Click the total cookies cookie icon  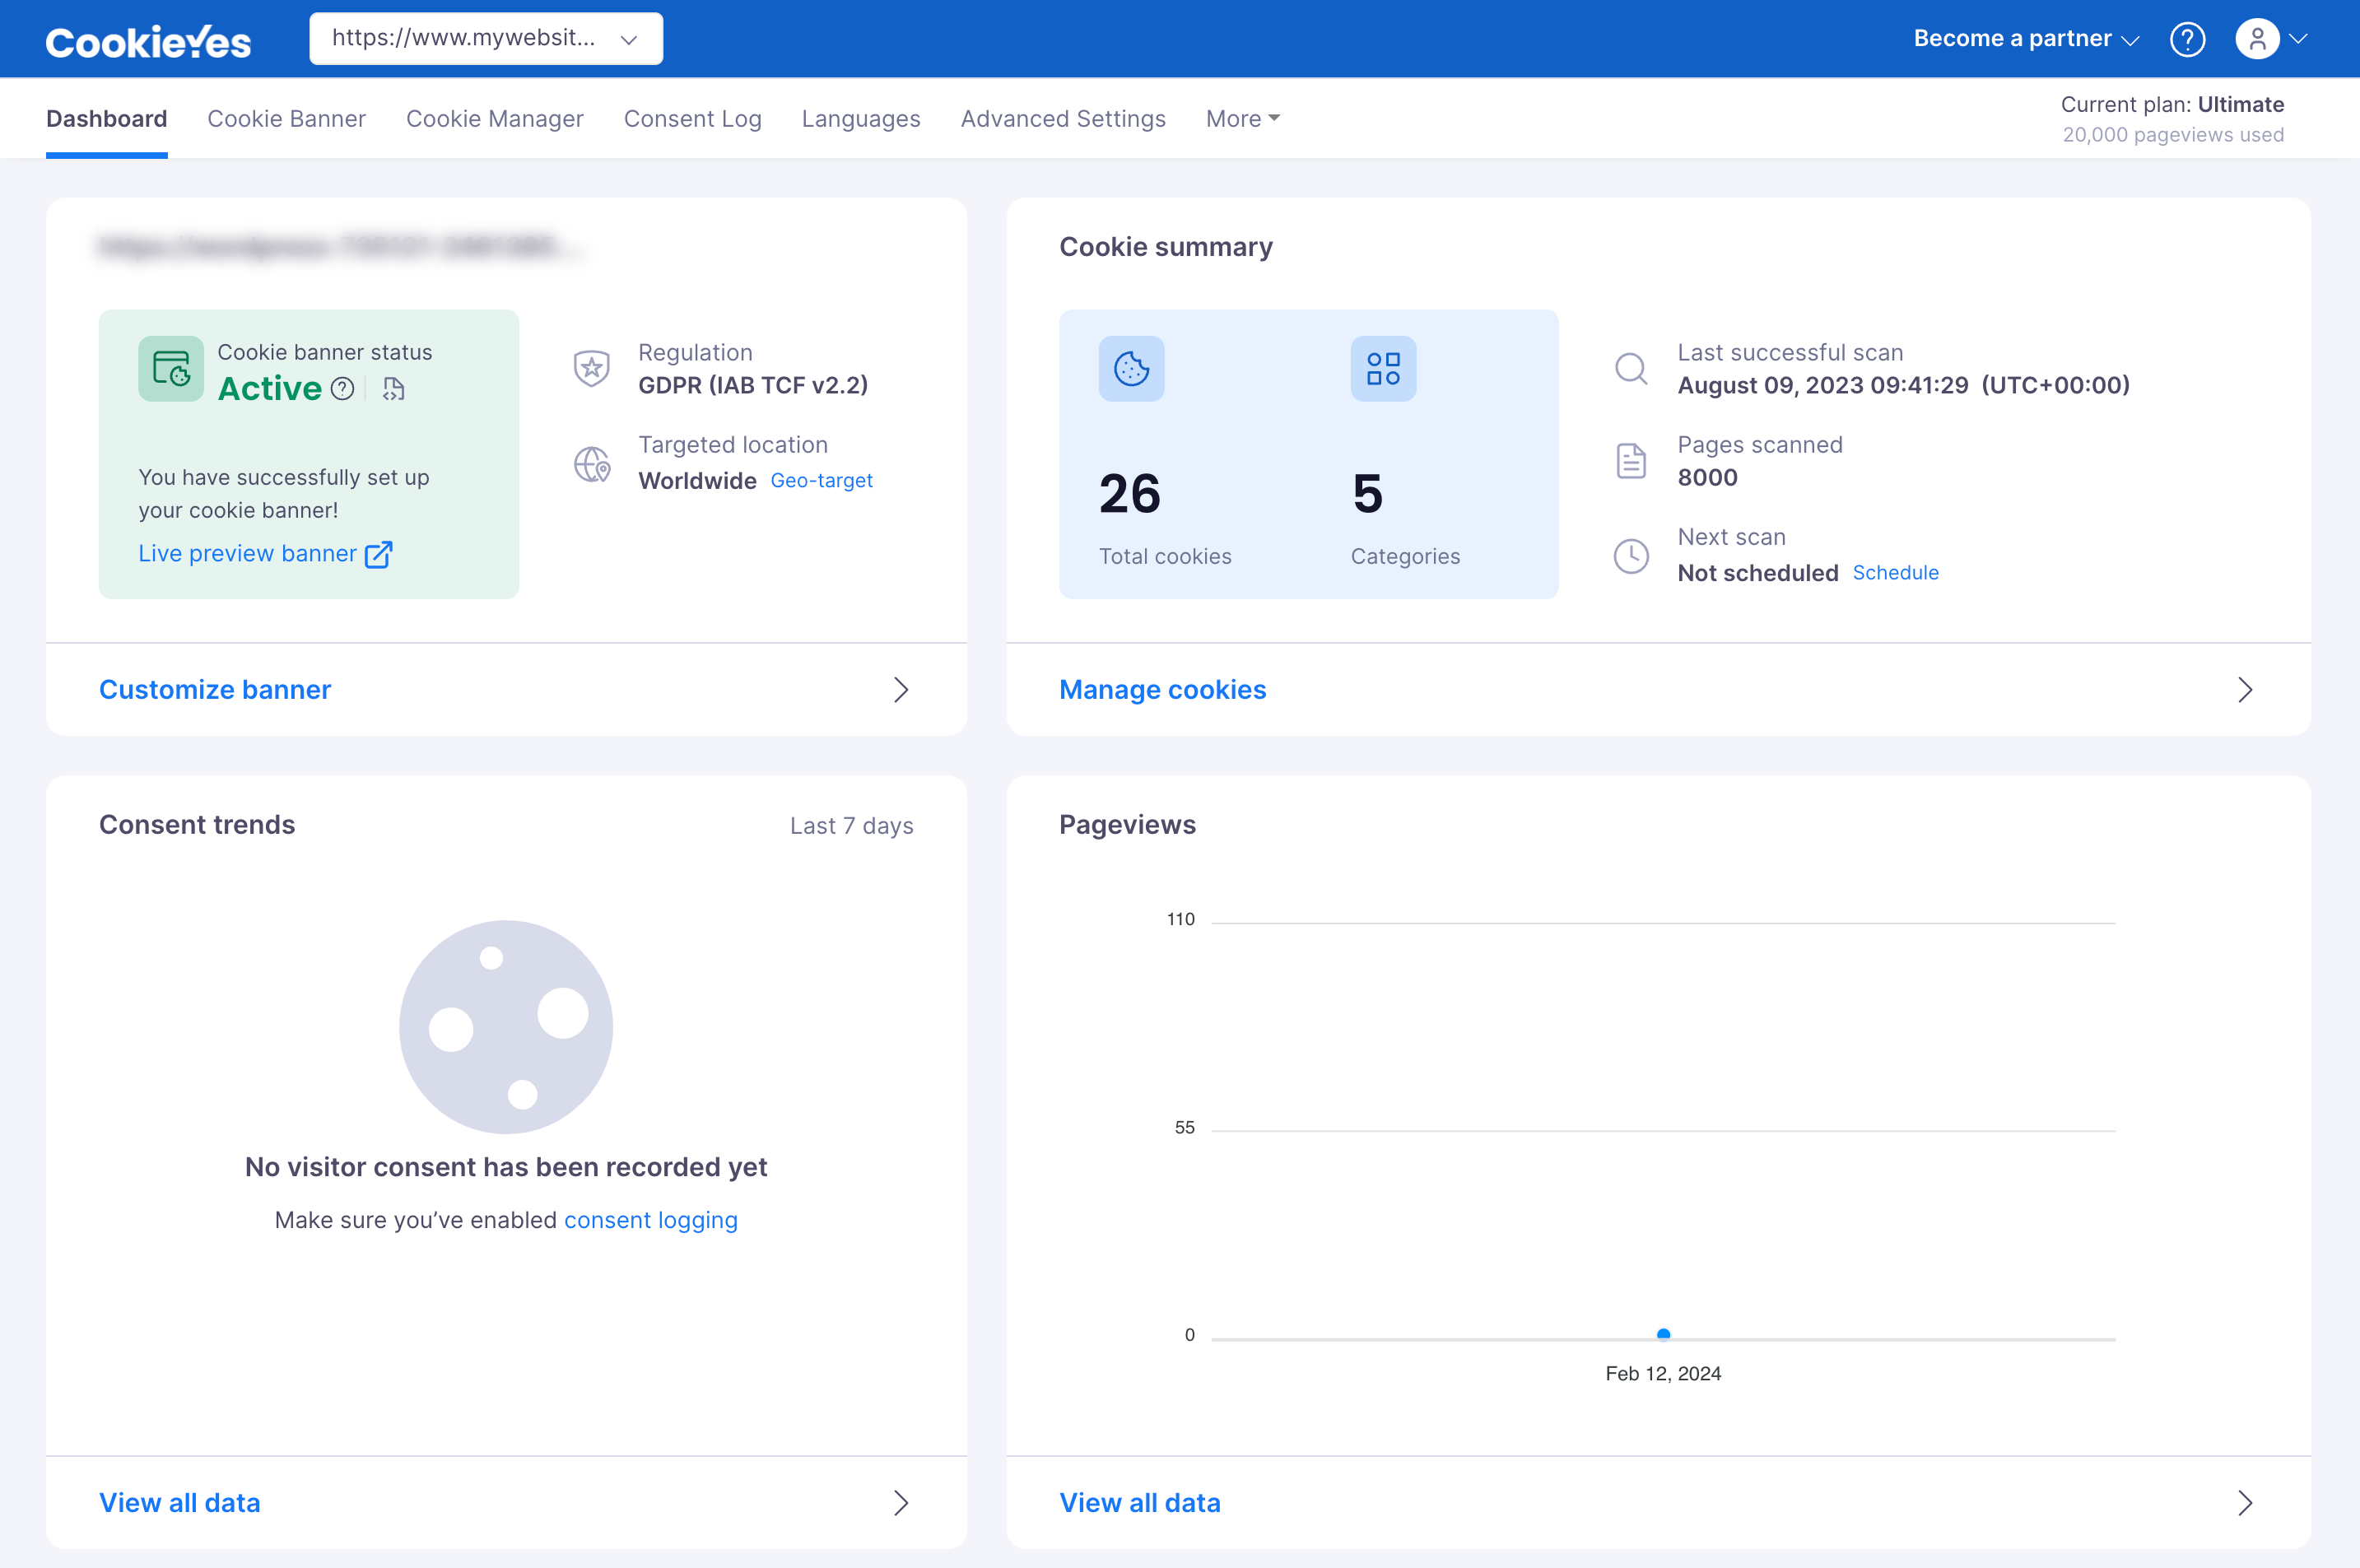click(x=1131, y=368)
